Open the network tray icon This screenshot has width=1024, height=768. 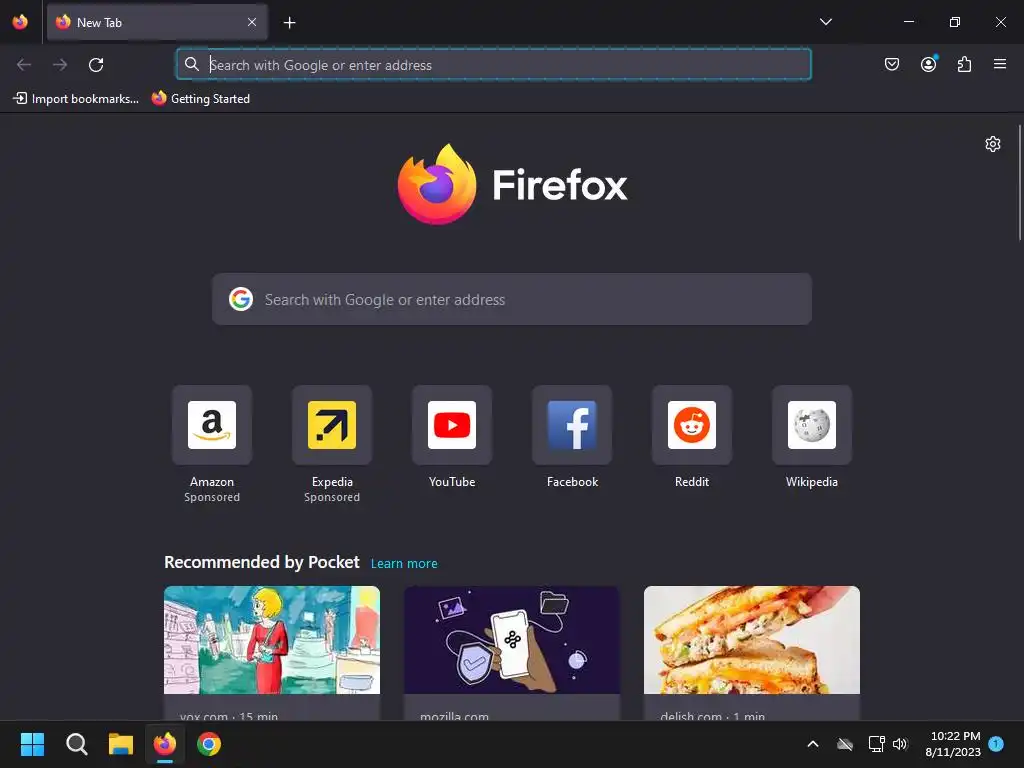tap(876, 744)
